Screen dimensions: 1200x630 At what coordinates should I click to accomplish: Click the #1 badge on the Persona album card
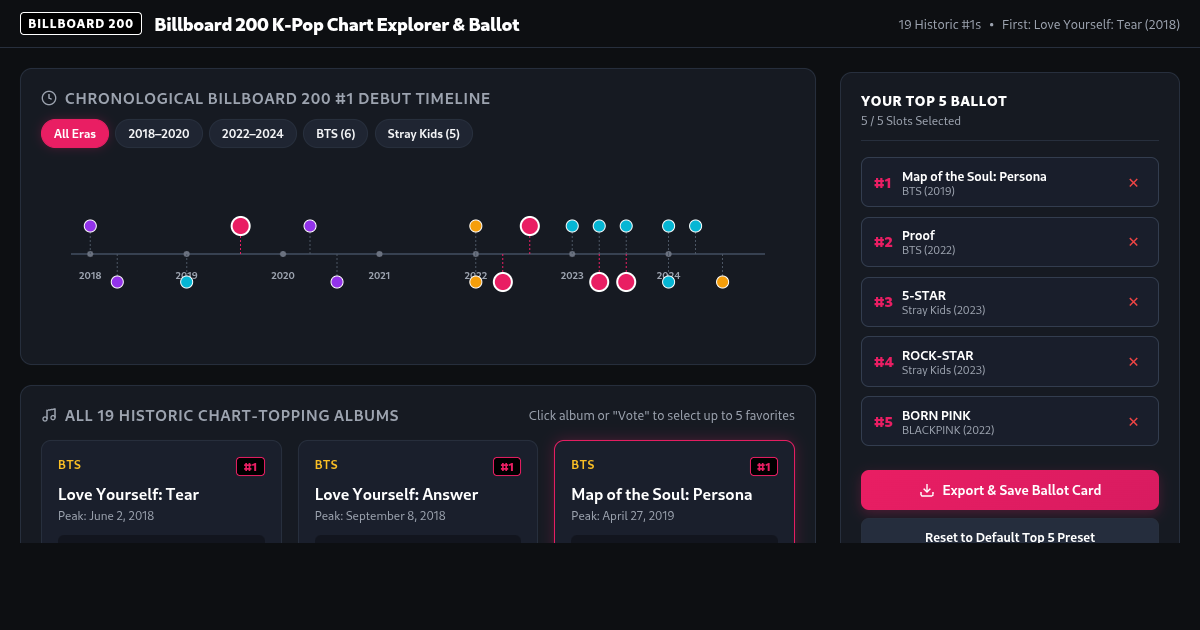(x=764, y=467)
